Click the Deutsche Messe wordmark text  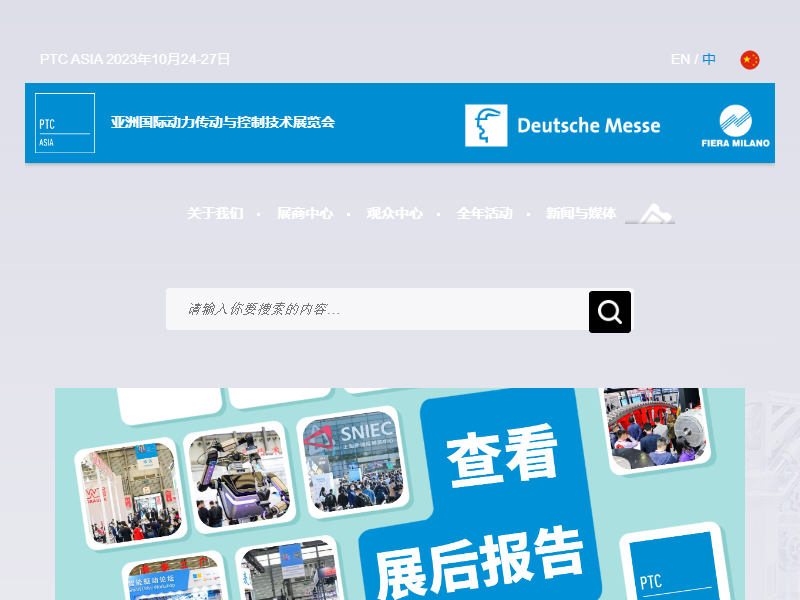pos(589,126)
